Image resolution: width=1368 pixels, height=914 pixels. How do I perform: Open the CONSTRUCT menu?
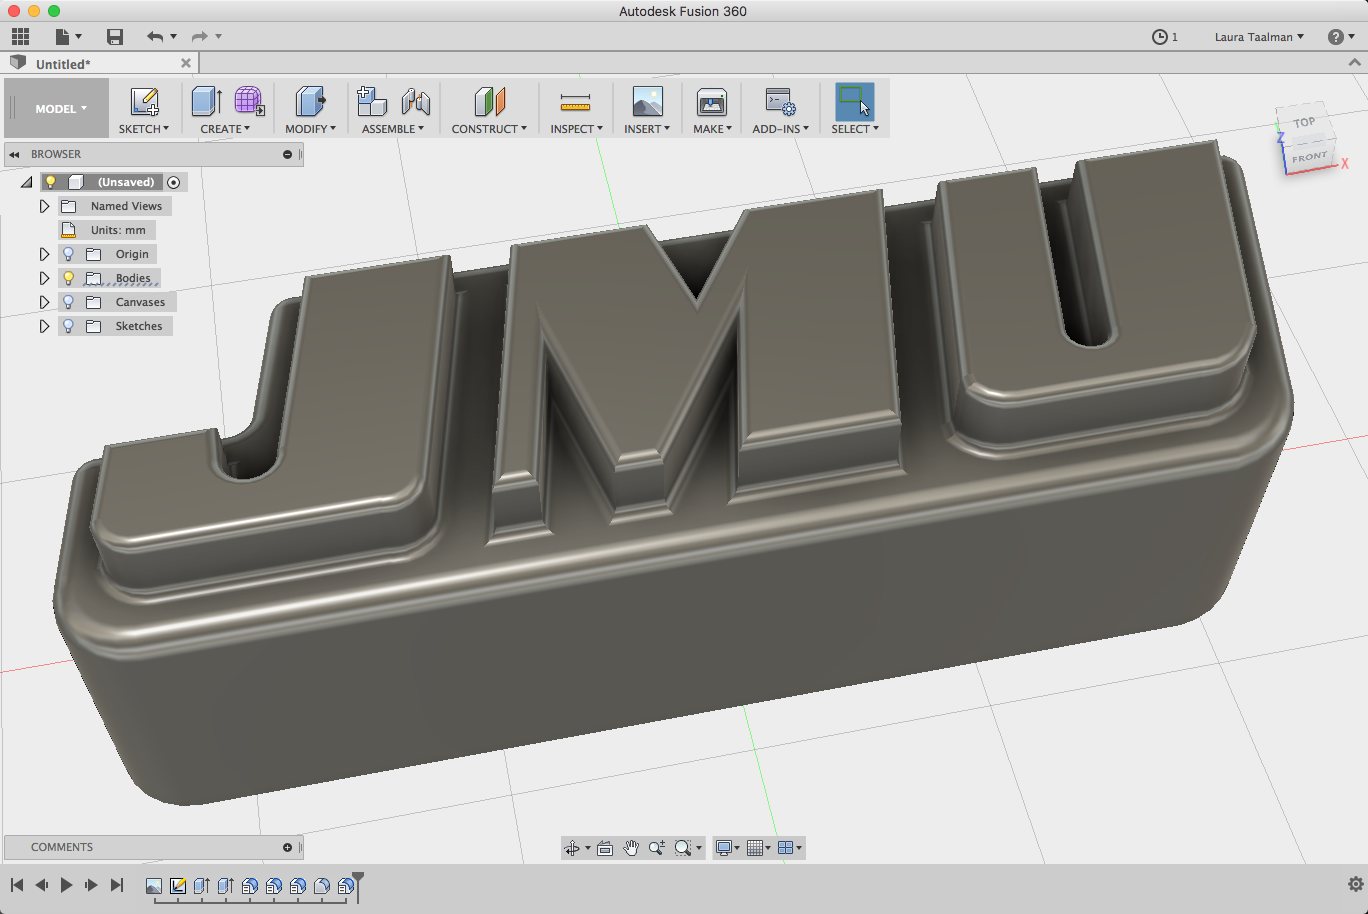coord(489,129)
